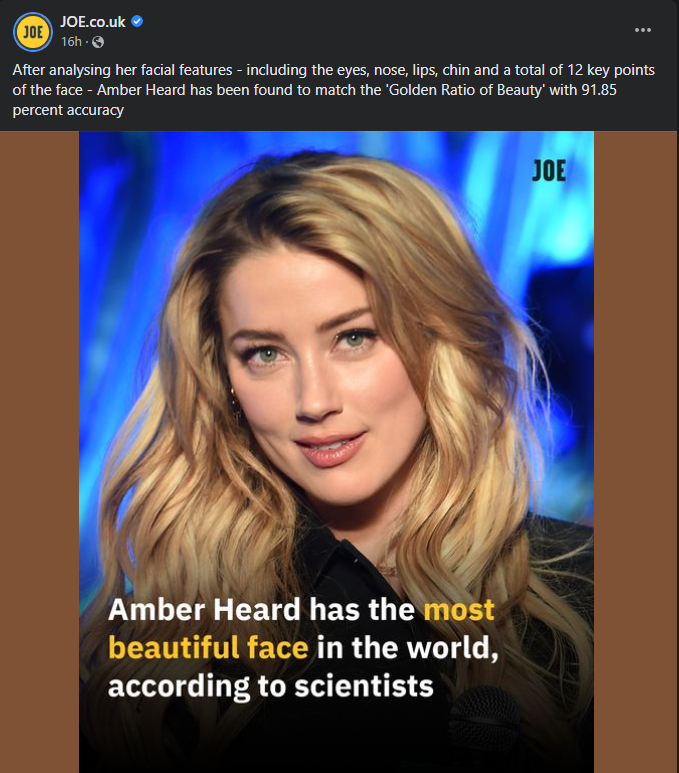
Task: Open the main post photo
Action: tap(336, 452)
